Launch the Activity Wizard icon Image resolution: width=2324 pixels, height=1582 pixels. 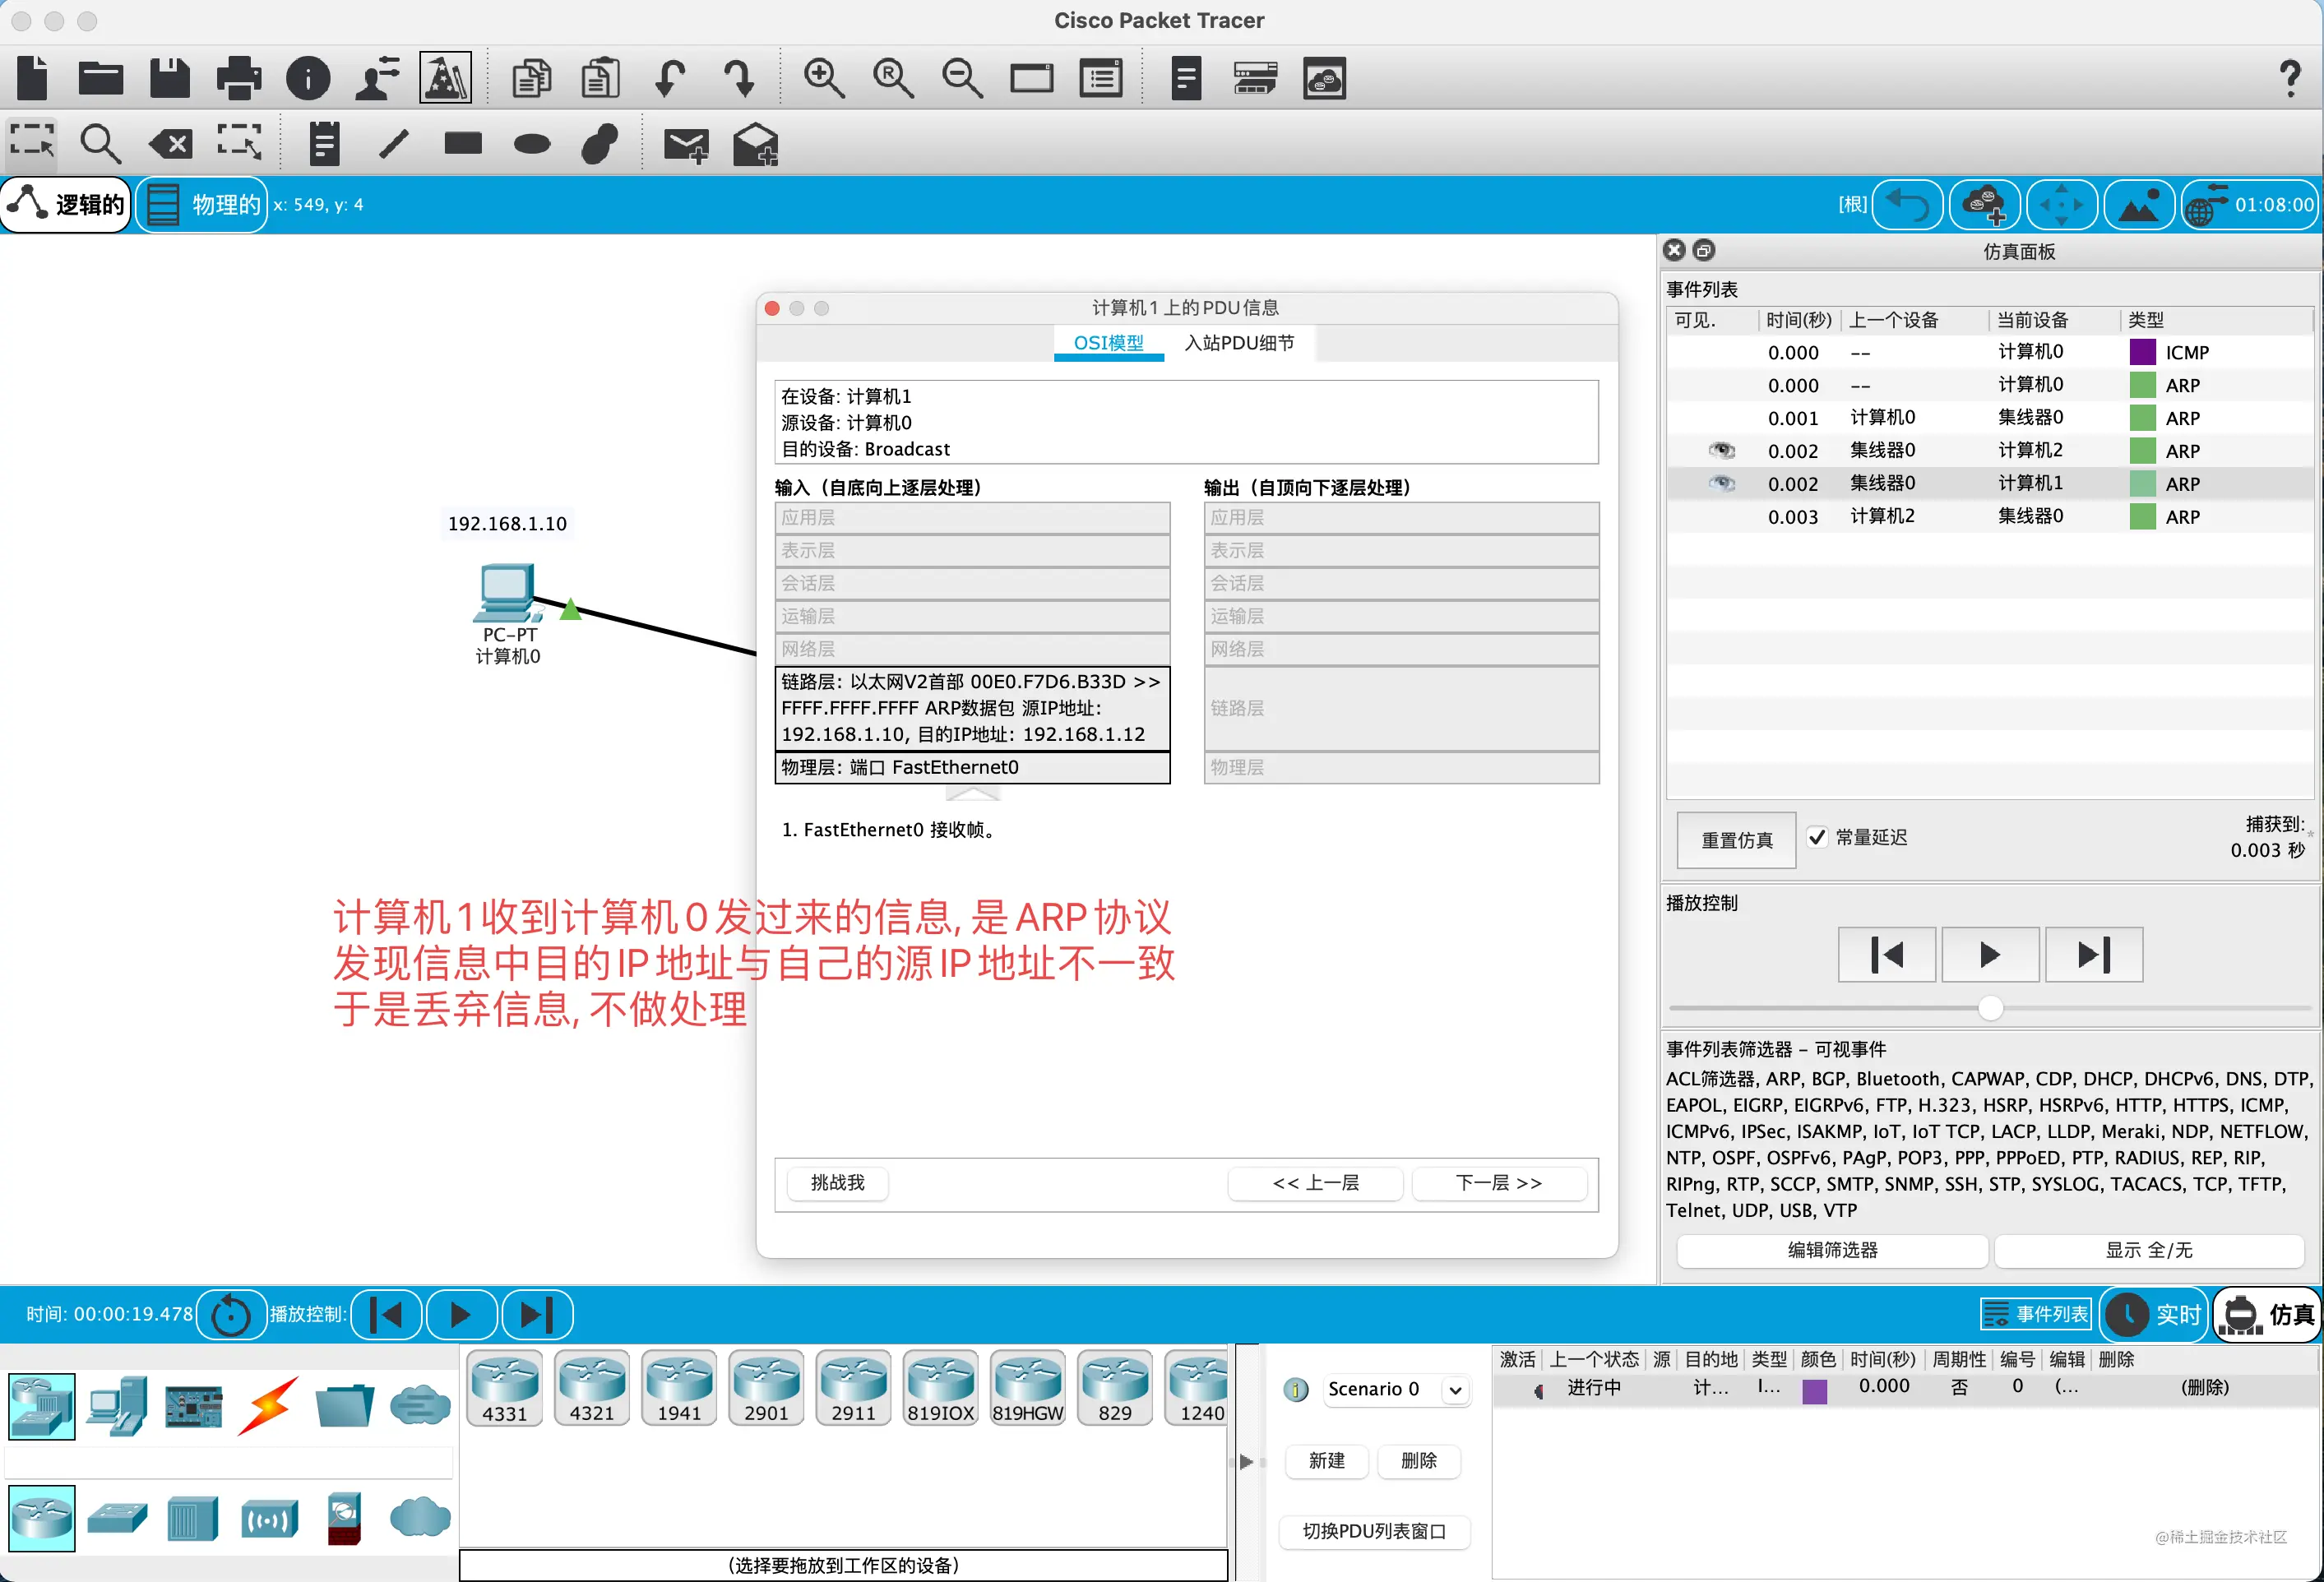coord(446,78)
